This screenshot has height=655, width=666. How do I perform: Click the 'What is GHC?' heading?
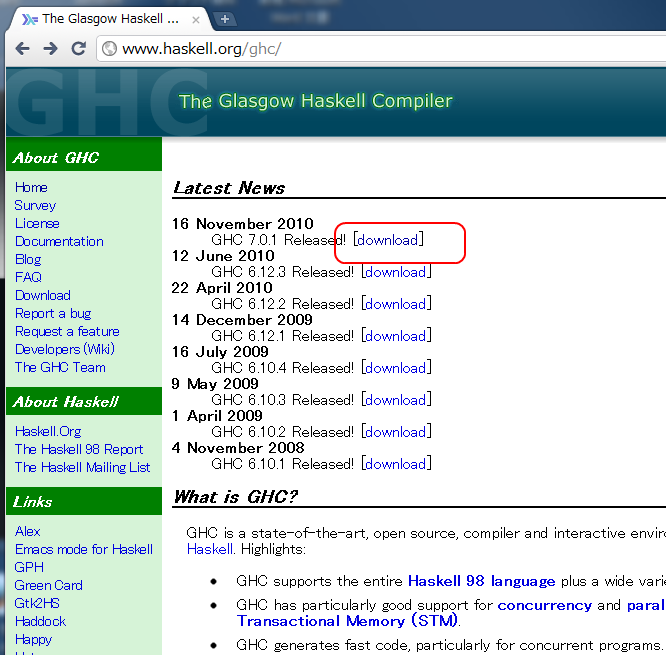236,497
